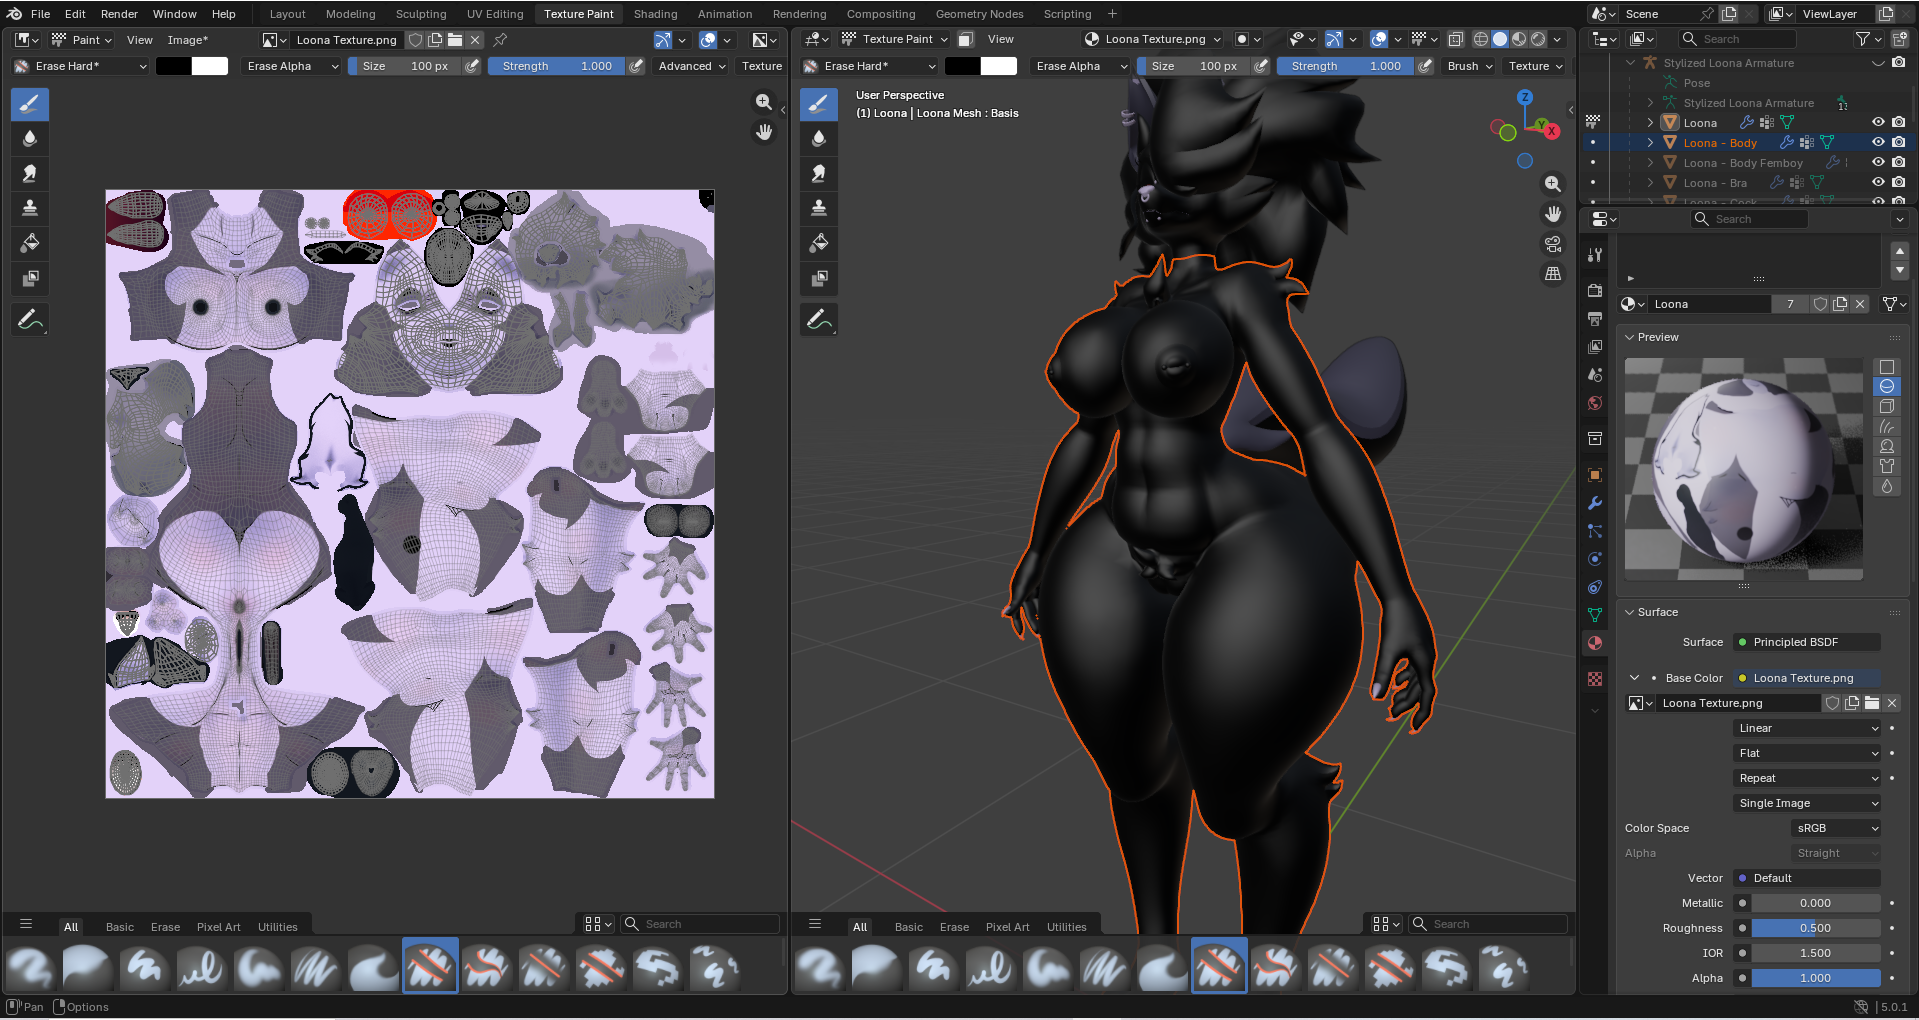Image resolution: width=1919 pixels, height=1020 pixels.
Task: Toggle viewport overlays in the 3D viewport
Action: tap(1379, 39)
